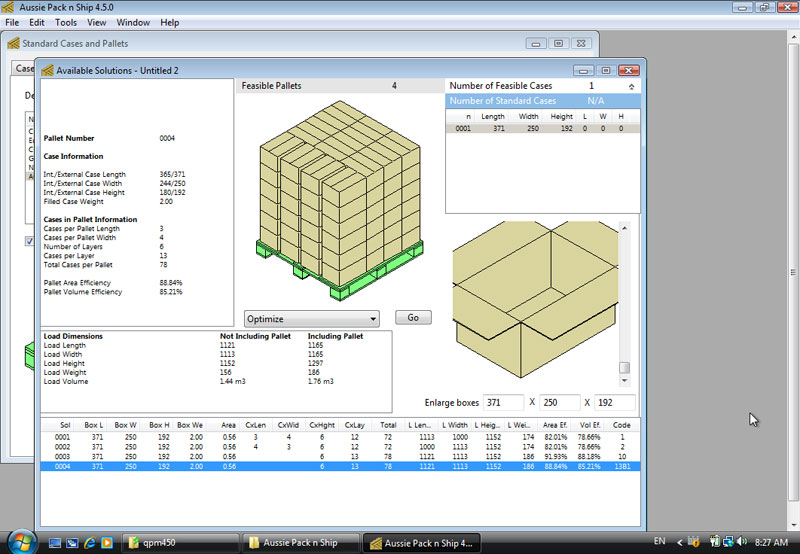Image resolution: width=800 pixels, height=554 pixels.
Task: Select solution row 0002
Action: pos(340,447)
